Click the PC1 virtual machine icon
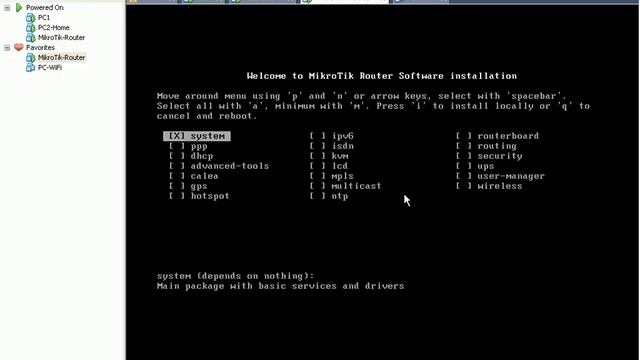This screenshot has height=360, width=640. [x=31, y=18]
